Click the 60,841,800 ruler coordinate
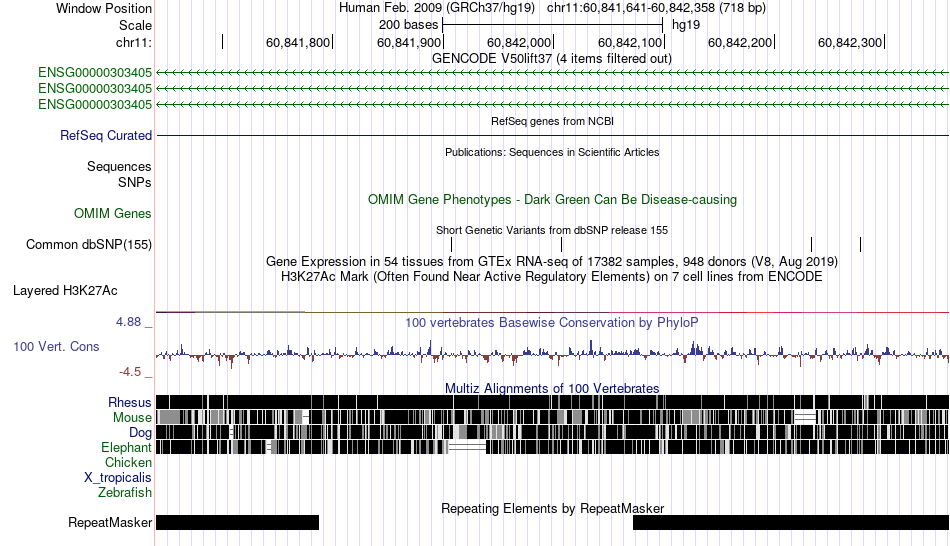 click(298, 42)
